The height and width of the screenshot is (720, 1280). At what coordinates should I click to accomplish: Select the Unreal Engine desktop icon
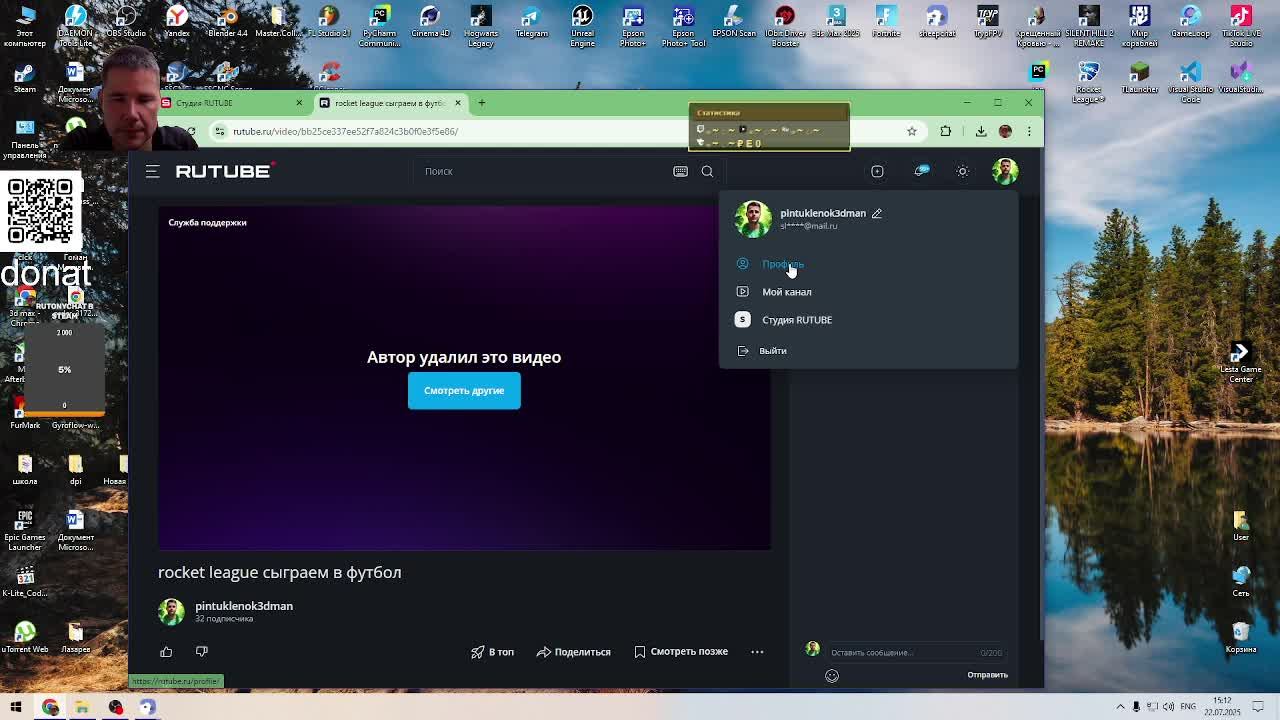point(582,26)
